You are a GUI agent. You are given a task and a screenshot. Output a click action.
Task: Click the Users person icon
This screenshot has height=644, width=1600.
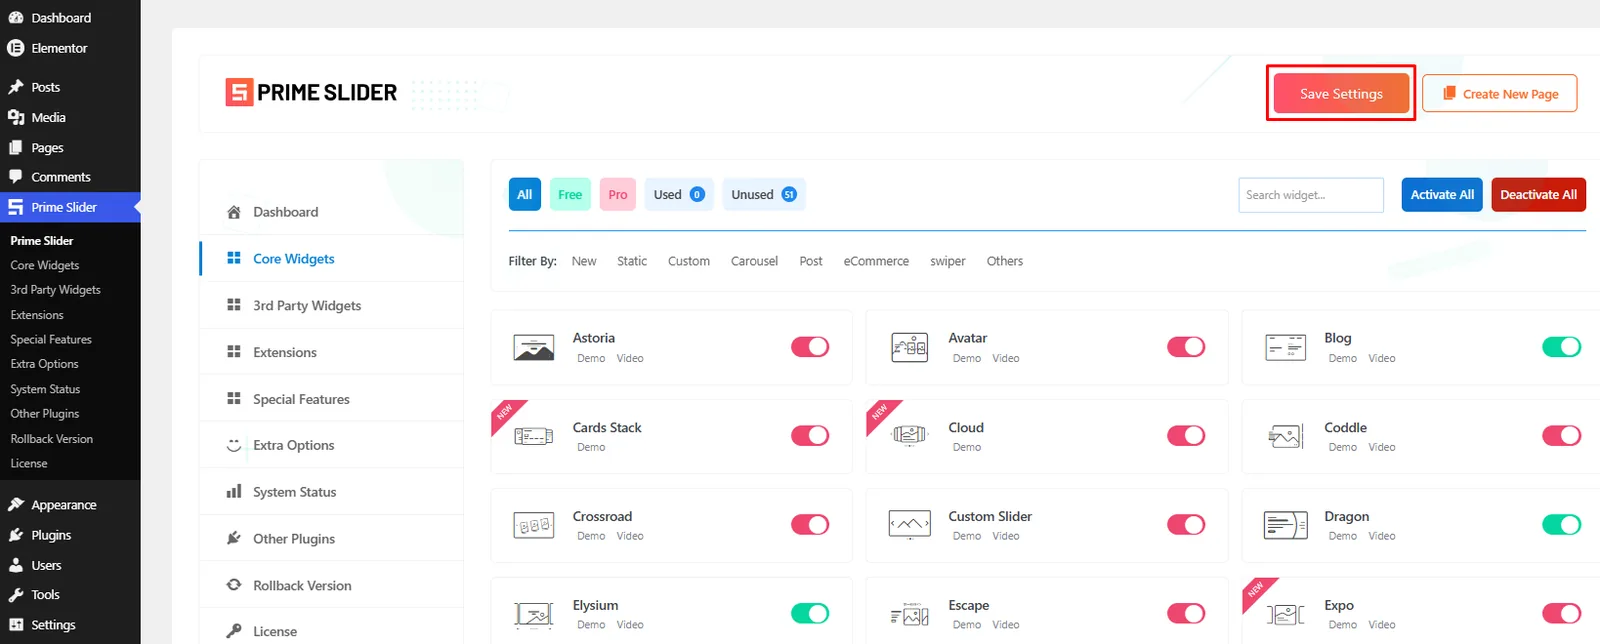click(16, 565)
